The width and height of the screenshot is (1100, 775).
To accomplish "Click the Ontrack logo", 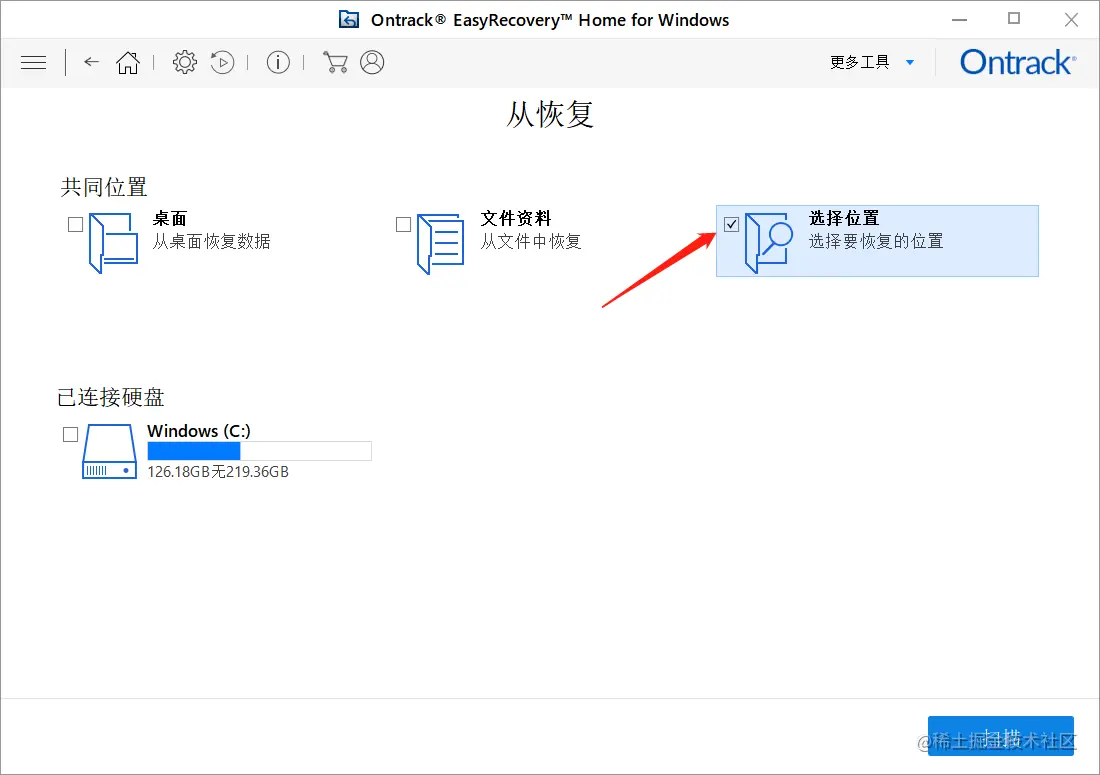I will point(1018,62).
